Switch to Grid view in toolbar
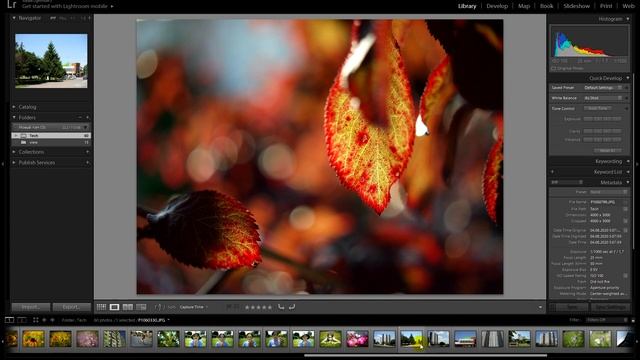640x360 pixels. [101, 307]
